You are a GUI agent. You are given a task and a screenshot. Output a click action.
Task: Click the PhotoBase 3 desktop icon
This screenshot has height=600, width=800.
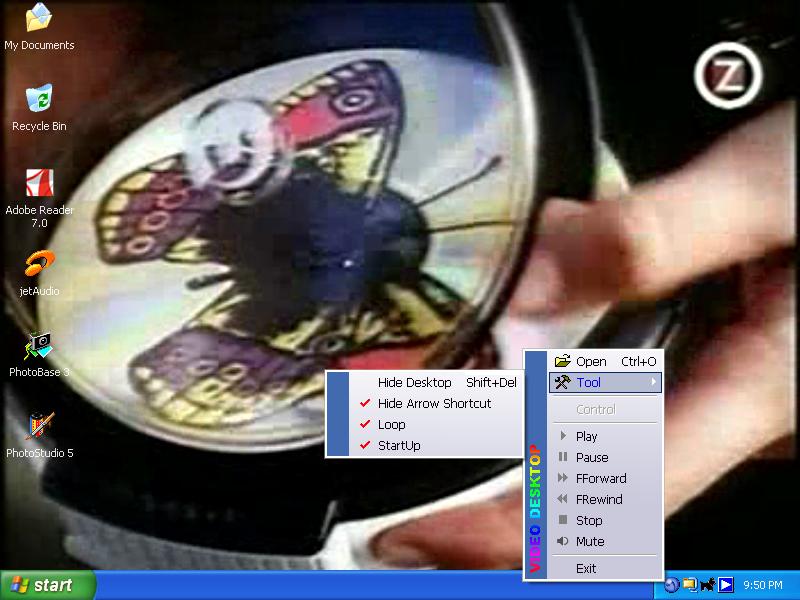pos(39,346)
